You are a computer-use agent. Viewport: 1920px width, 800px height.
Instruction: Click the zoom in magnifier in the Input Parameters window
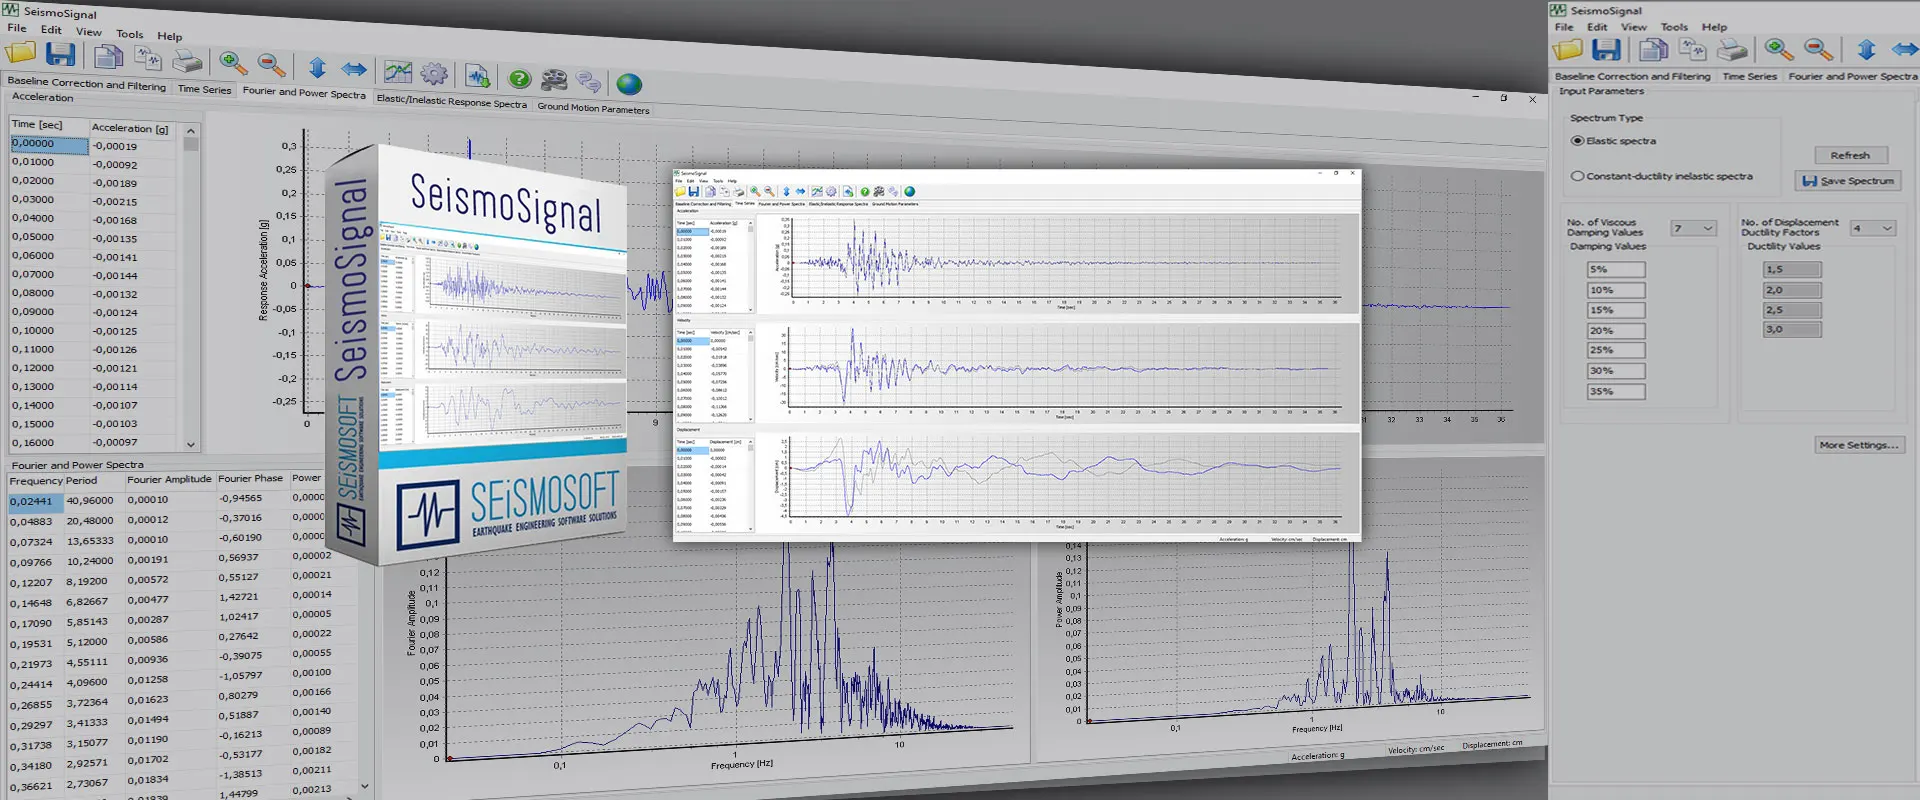coord(1778,49)
